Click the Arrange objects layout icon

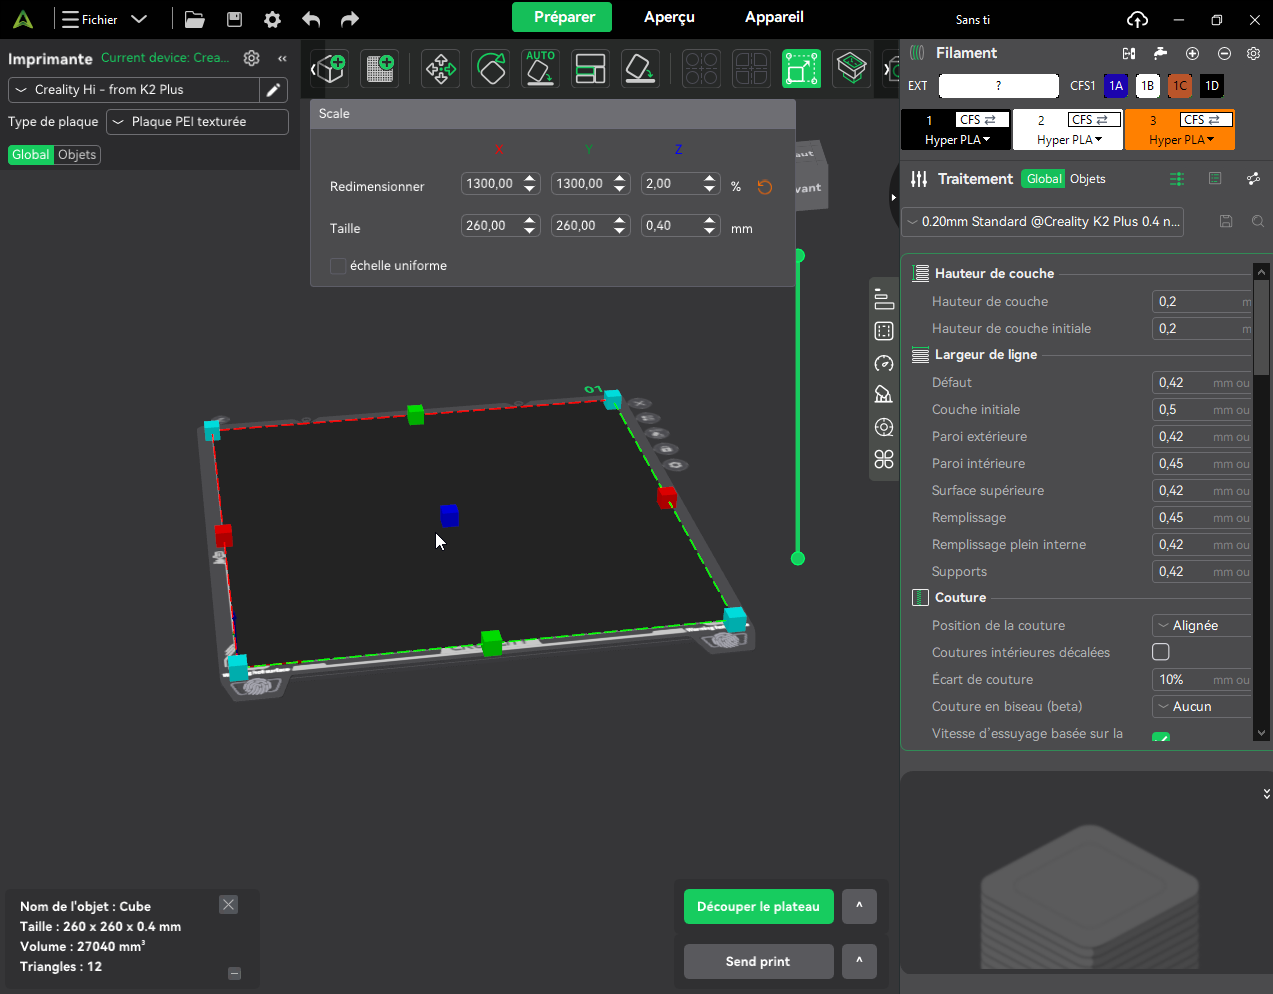(590, 68)
